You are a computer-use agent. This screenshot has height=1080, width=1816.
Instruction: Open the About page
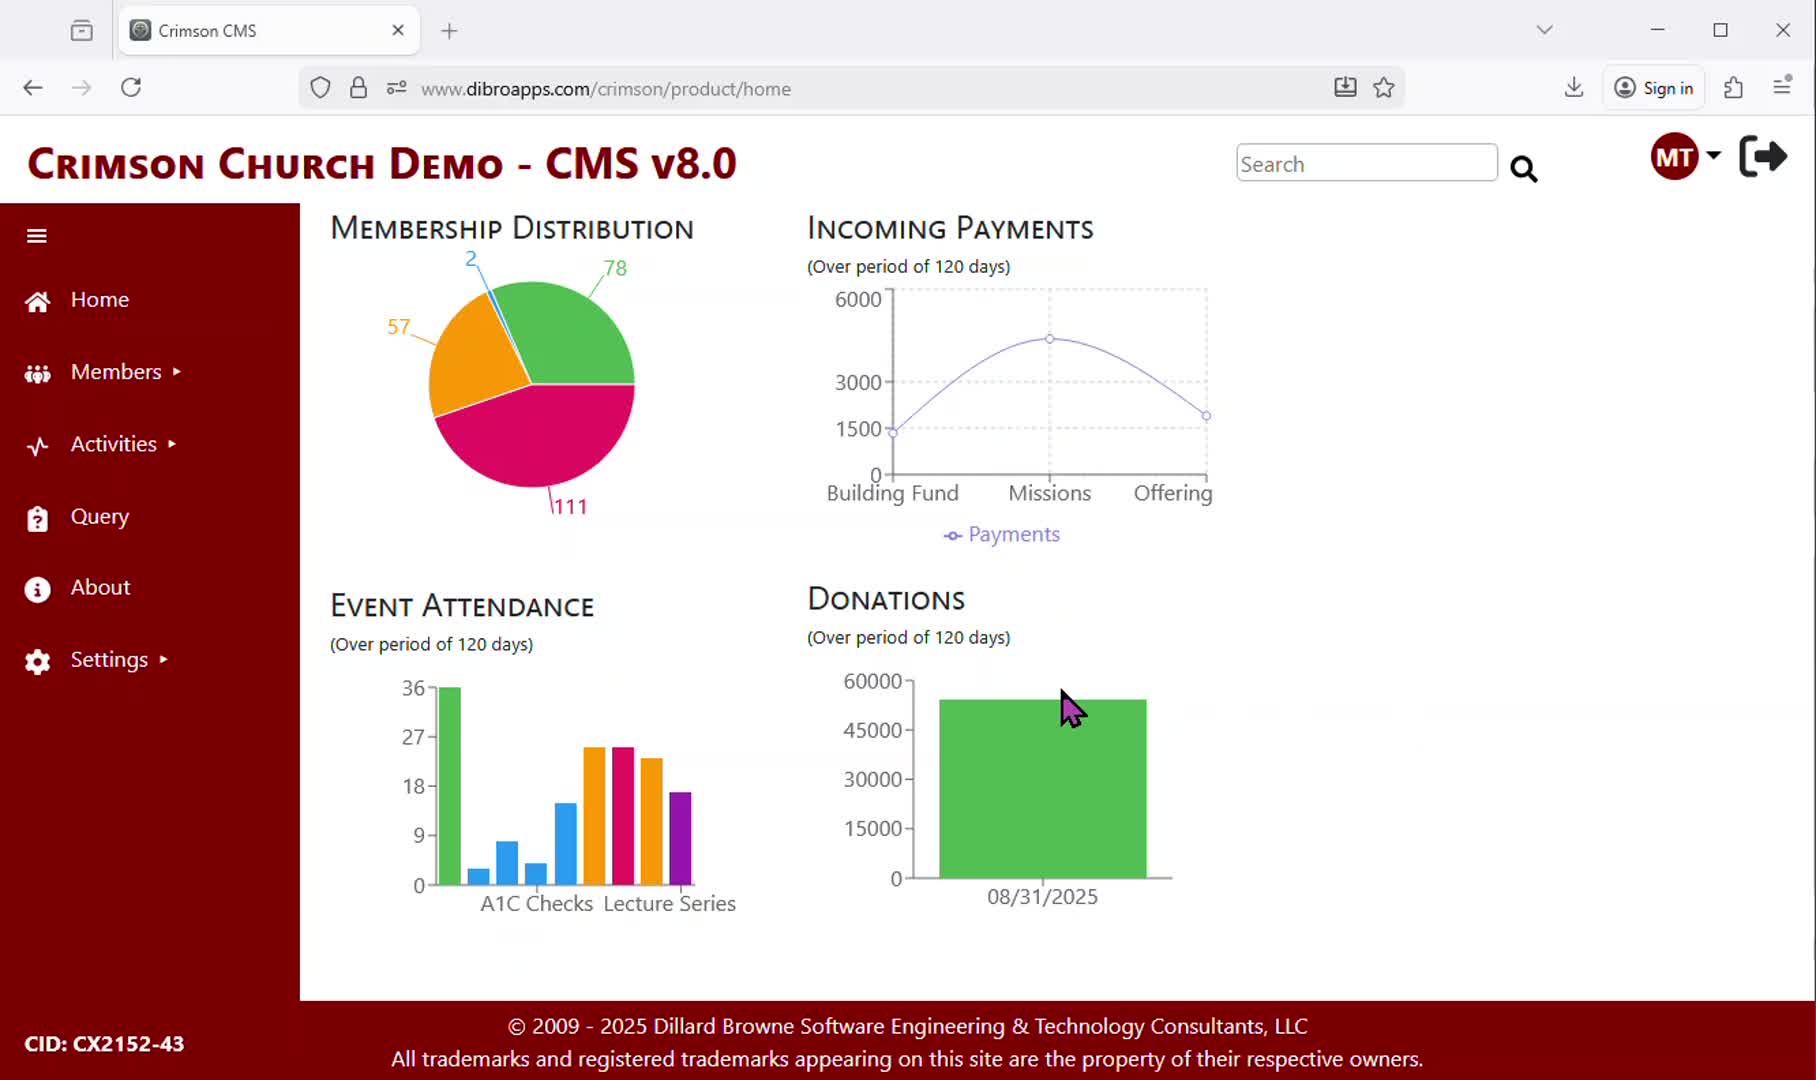[x=100, y=588]
